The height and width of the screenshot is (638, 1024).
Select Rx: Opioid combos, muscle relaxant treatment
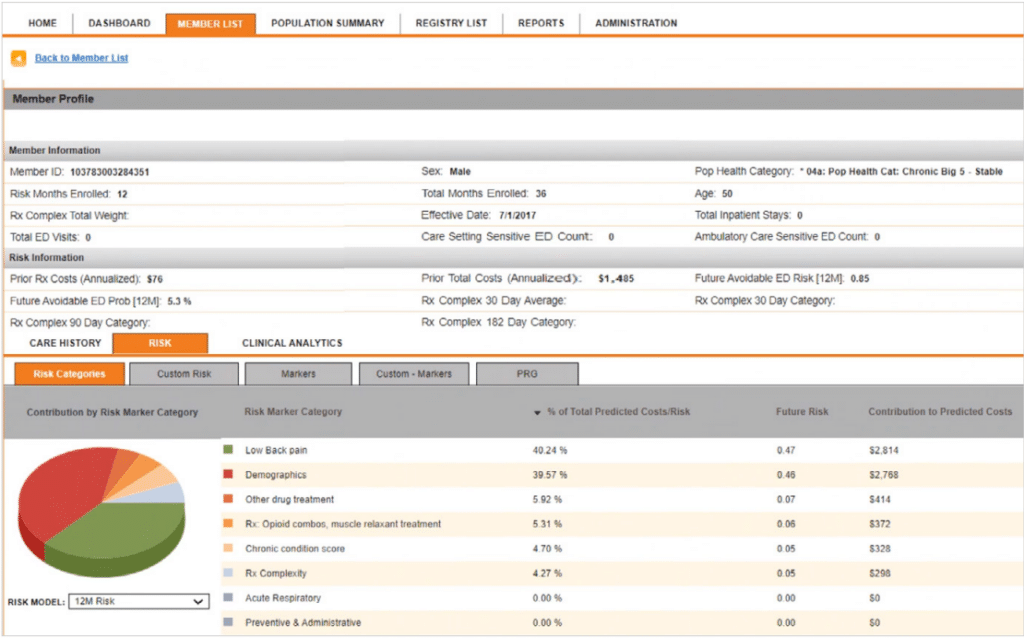343,524
